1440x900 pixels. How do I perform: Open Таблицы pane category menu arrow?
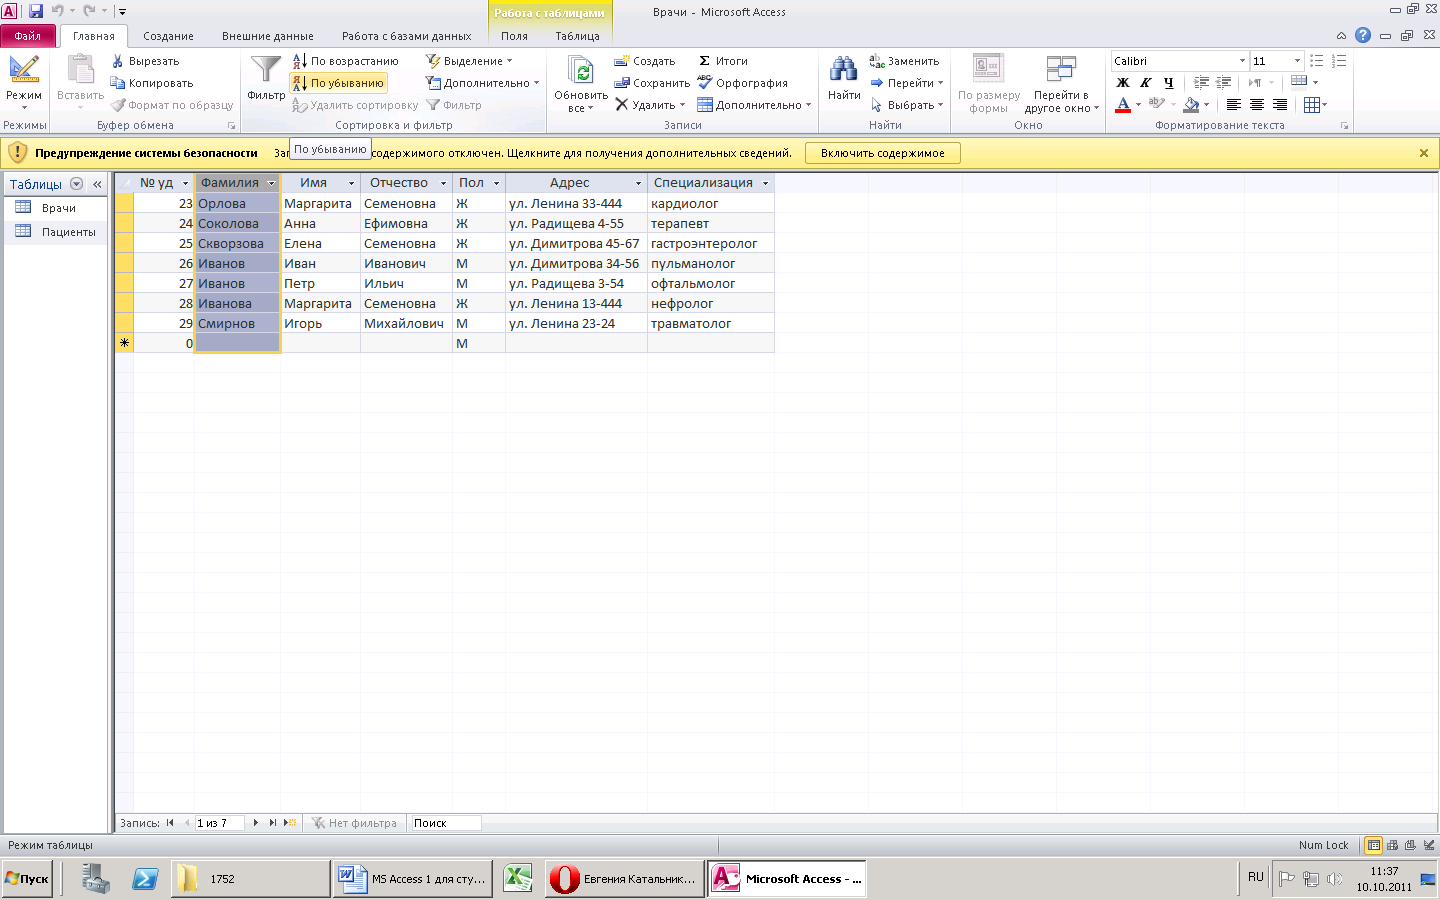[x=76, y=184]
